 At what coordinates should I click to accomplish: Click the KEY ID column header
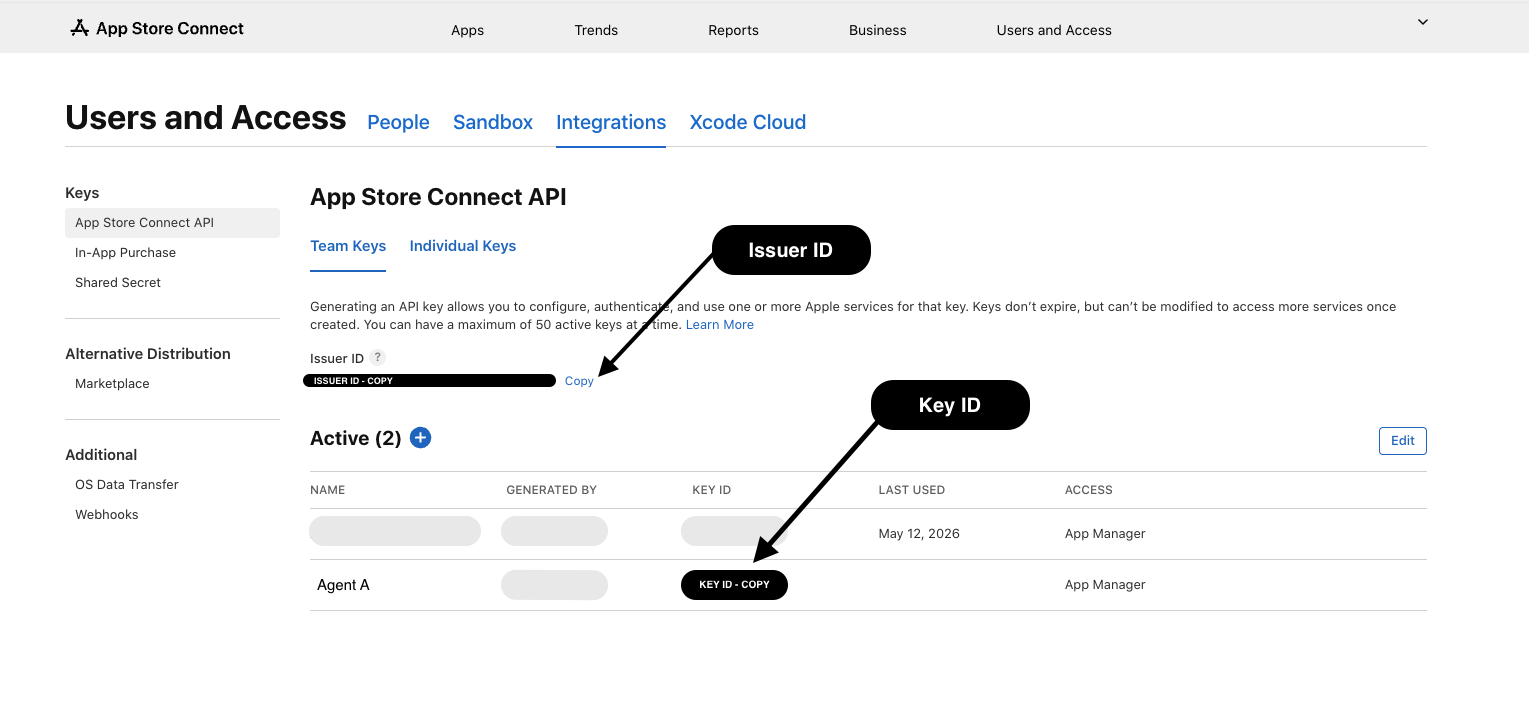[712, 490]
